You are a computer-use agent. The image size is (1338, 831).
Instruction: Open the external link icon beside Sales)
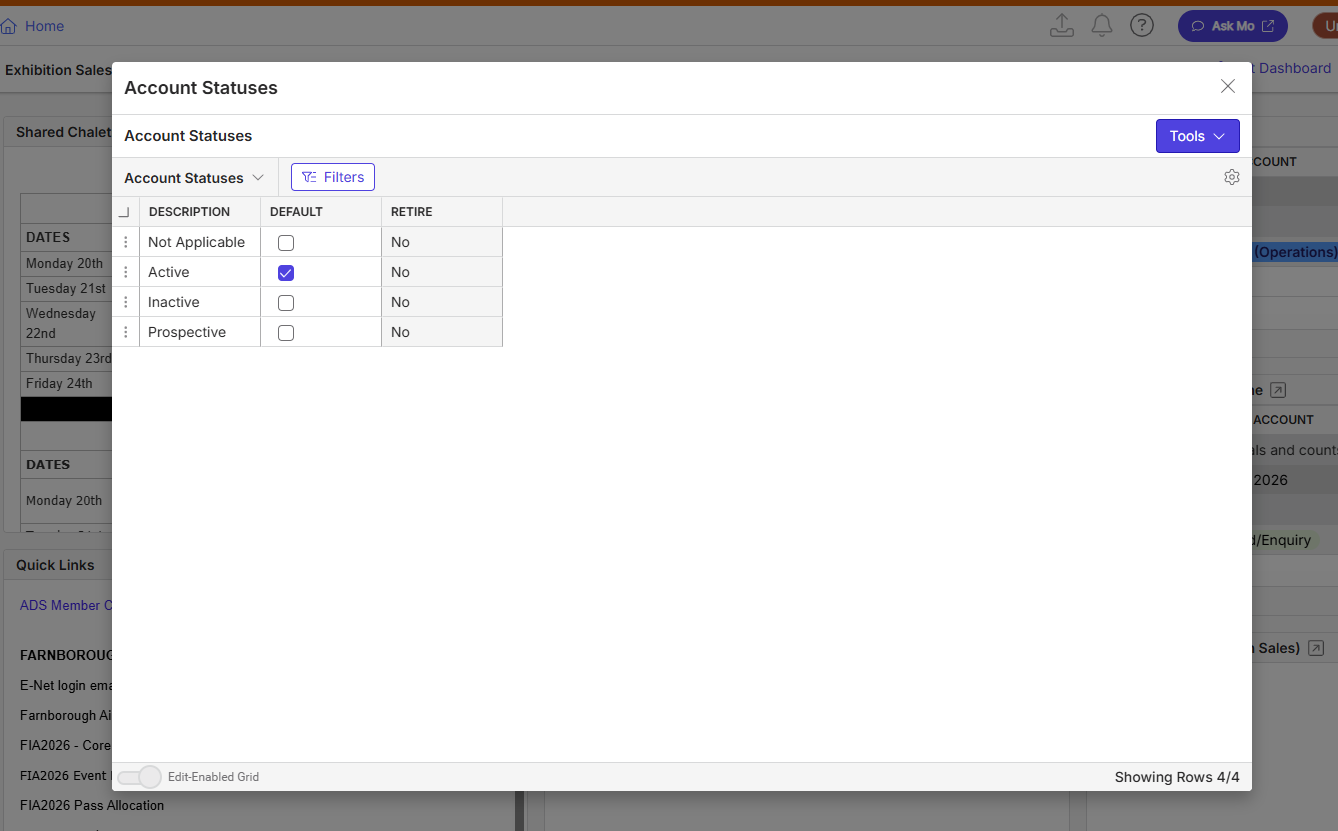pyautogui.click(x=1316, y=648)
